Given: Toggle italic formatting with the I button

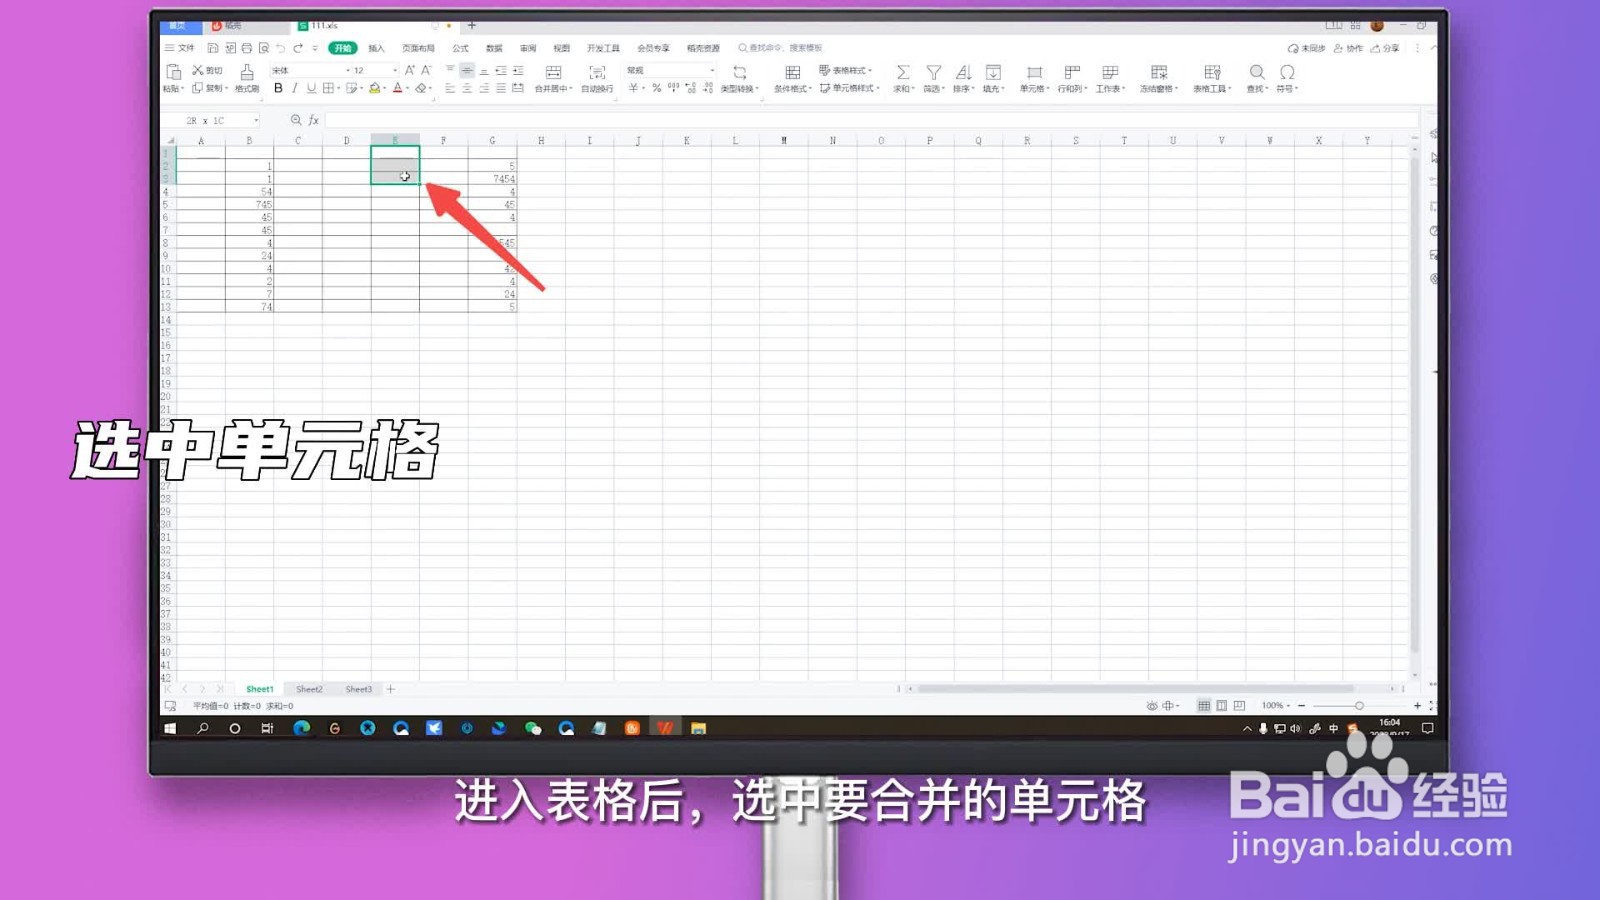Looking at the screenshot, I should pos(294,88).
